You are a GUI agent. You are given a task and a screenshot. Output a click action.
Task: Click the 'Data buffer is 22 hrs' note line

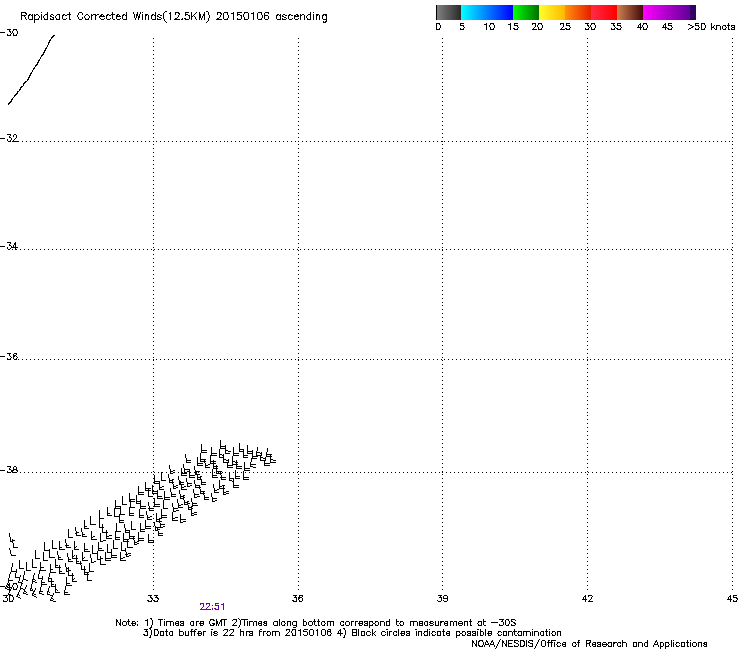click(352, 633)
